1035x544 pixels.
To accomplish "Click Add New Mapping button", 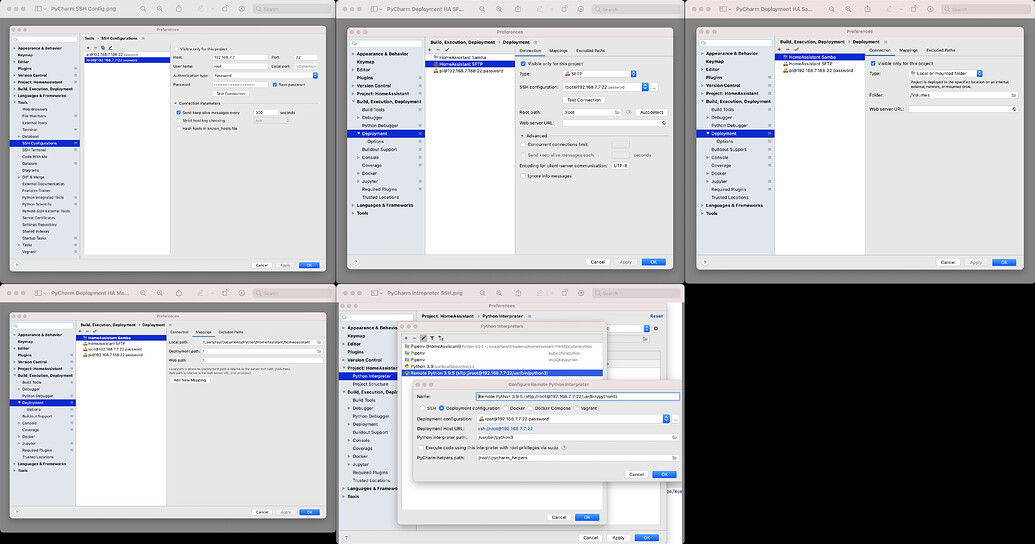I will [x=190, y=380].
